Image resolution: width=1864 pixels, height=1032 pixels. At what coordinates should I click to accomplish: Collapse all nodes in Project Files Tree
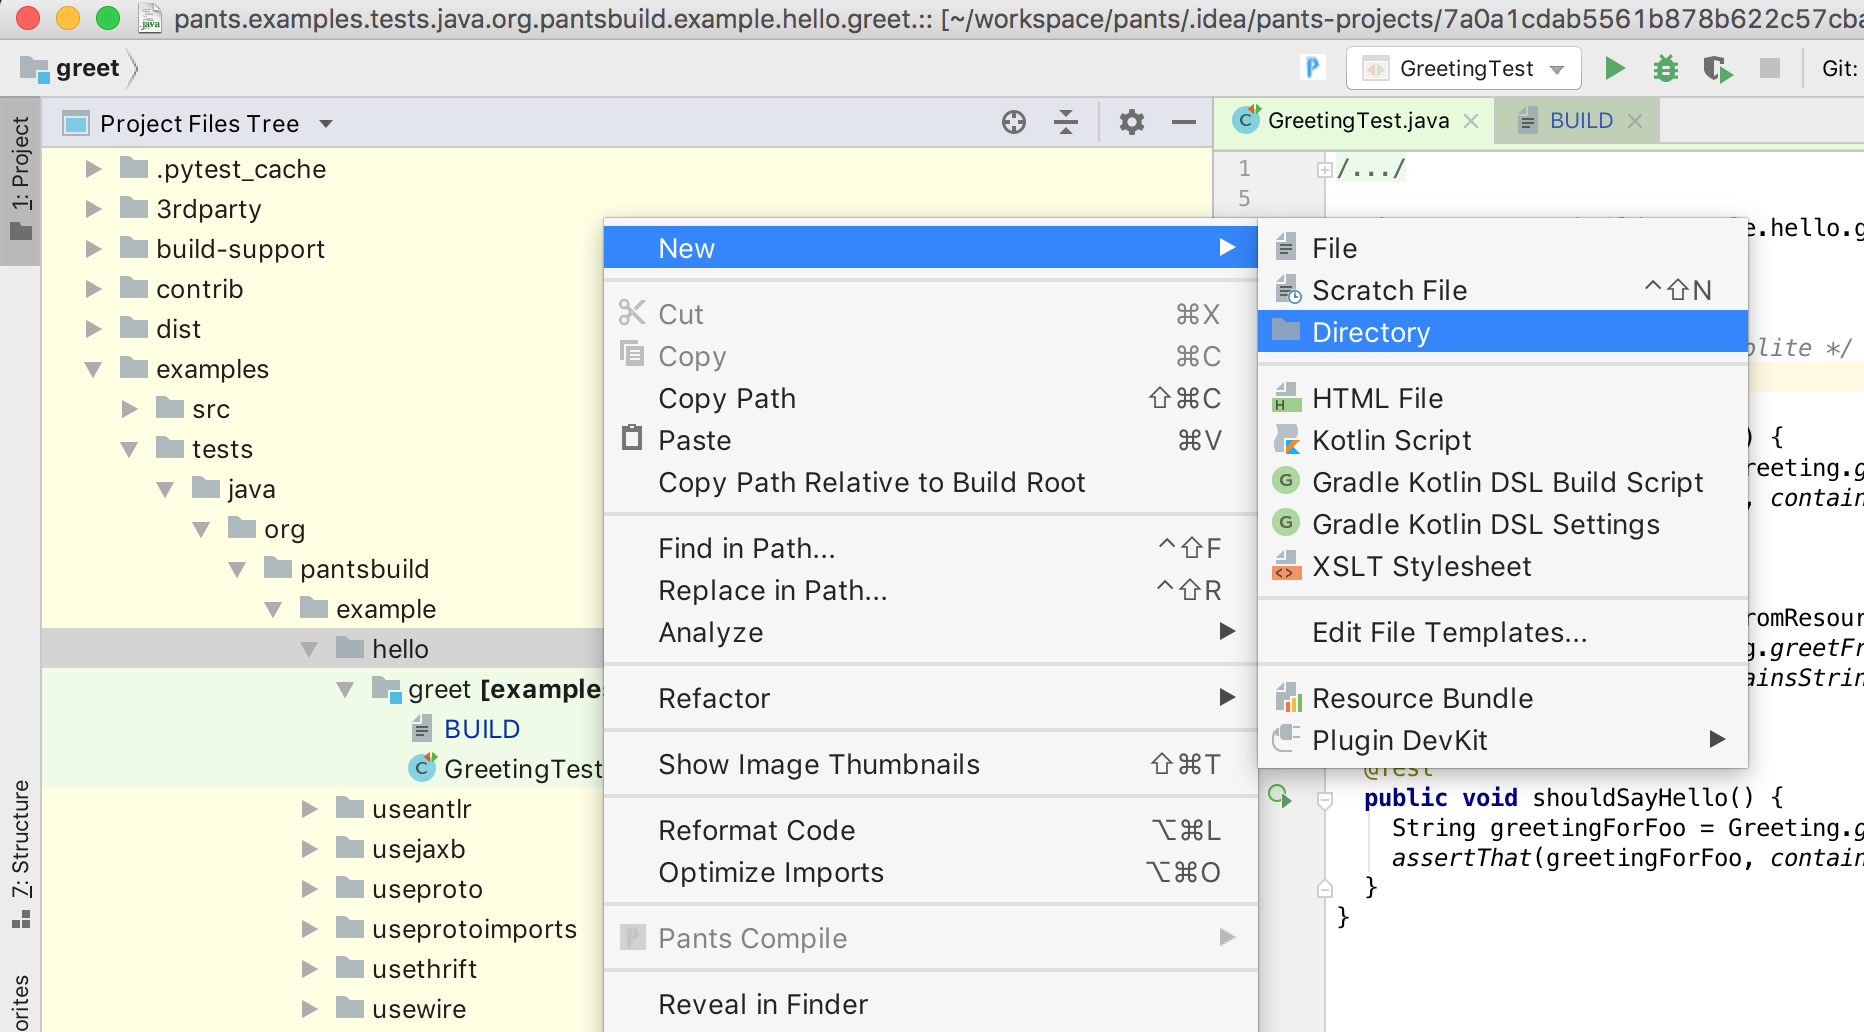point(1067,122)
